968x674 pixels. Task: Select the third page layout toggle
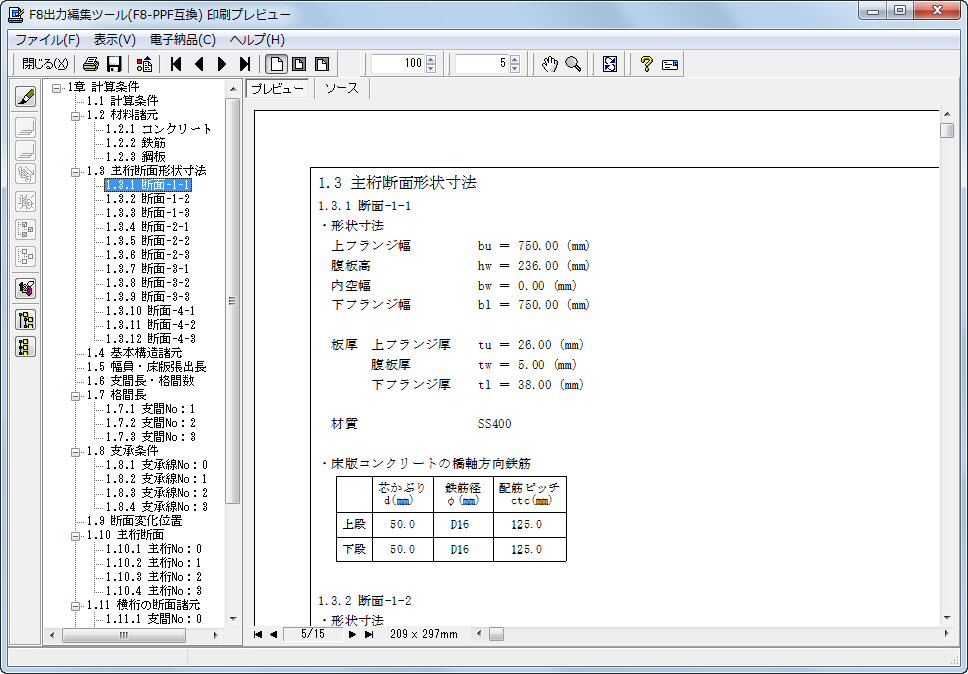click(x=322, y=64)
